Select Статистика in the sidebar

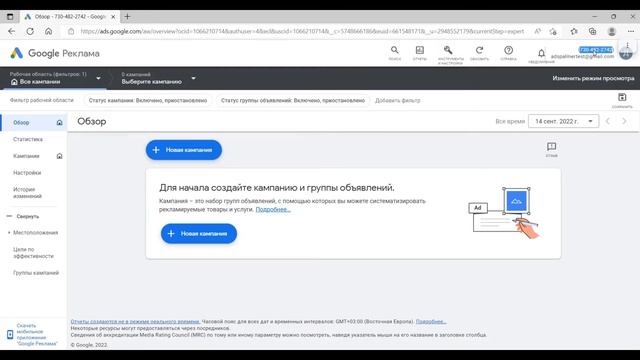click(x=28, y=139)
